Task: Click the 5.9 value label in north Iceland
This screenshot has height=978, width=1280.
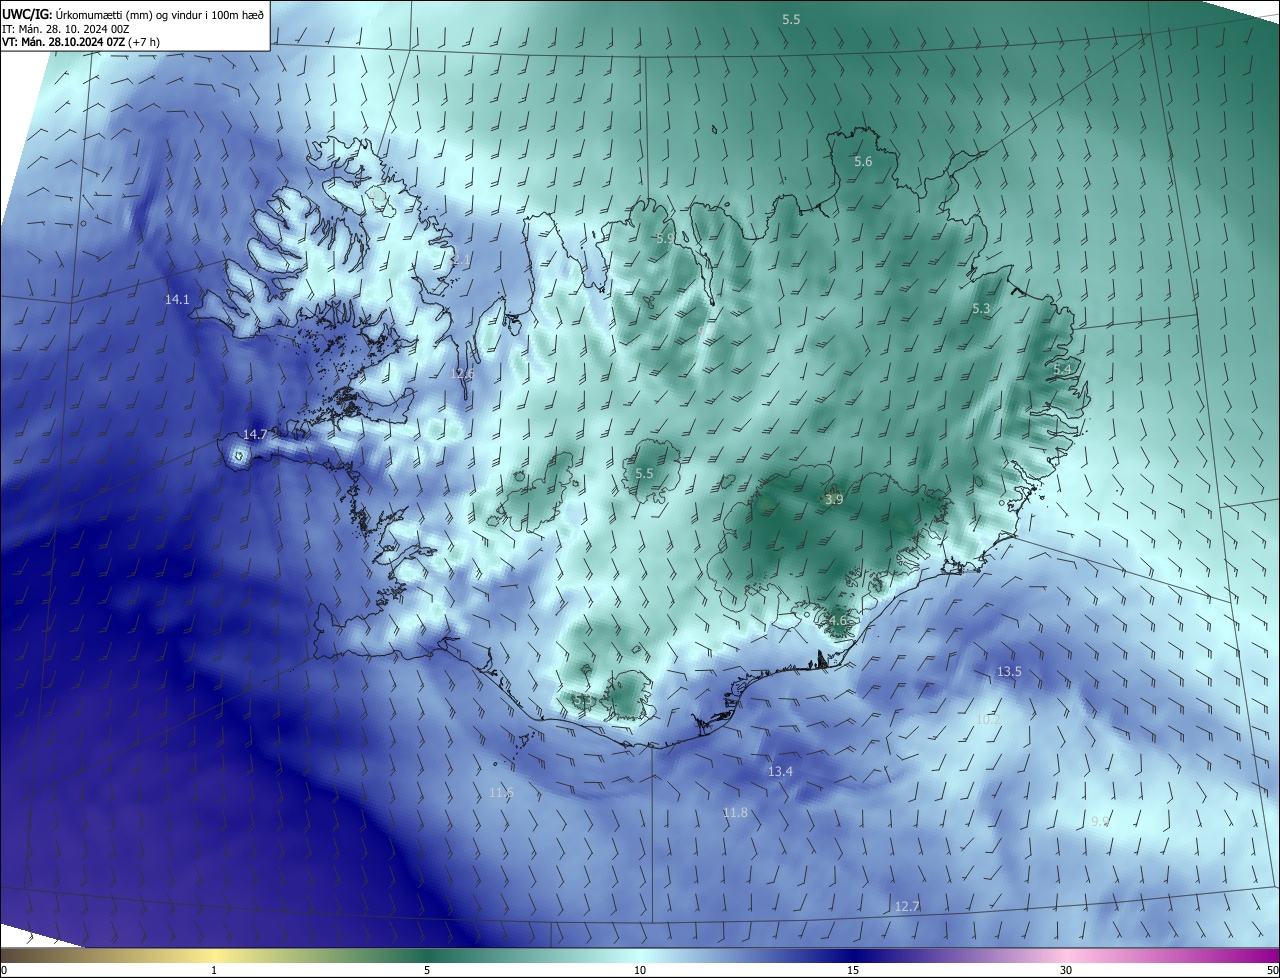Action: click(x=665, y=238)
